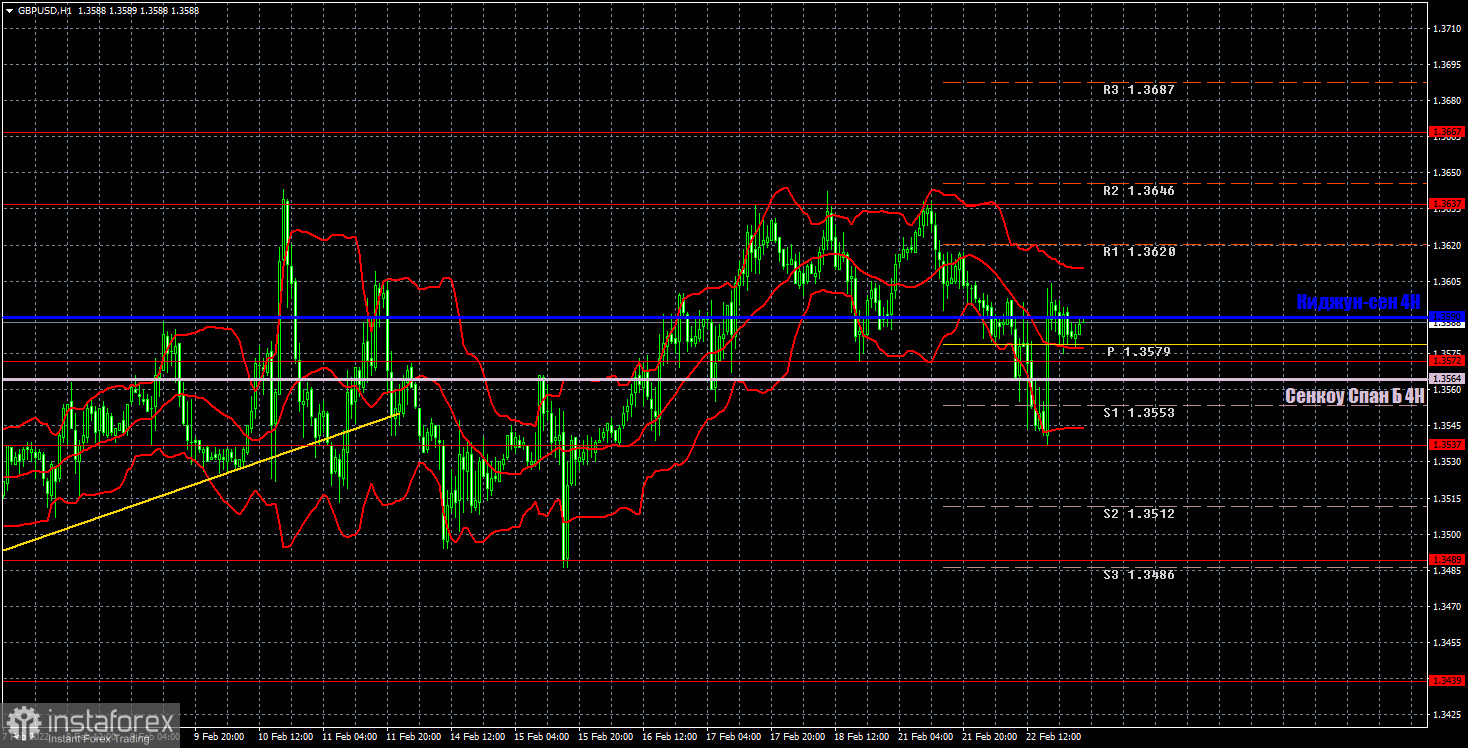Click the 1.3515 price axis value
This screenshot has width=1468, height=748.
coord(1447,498)
